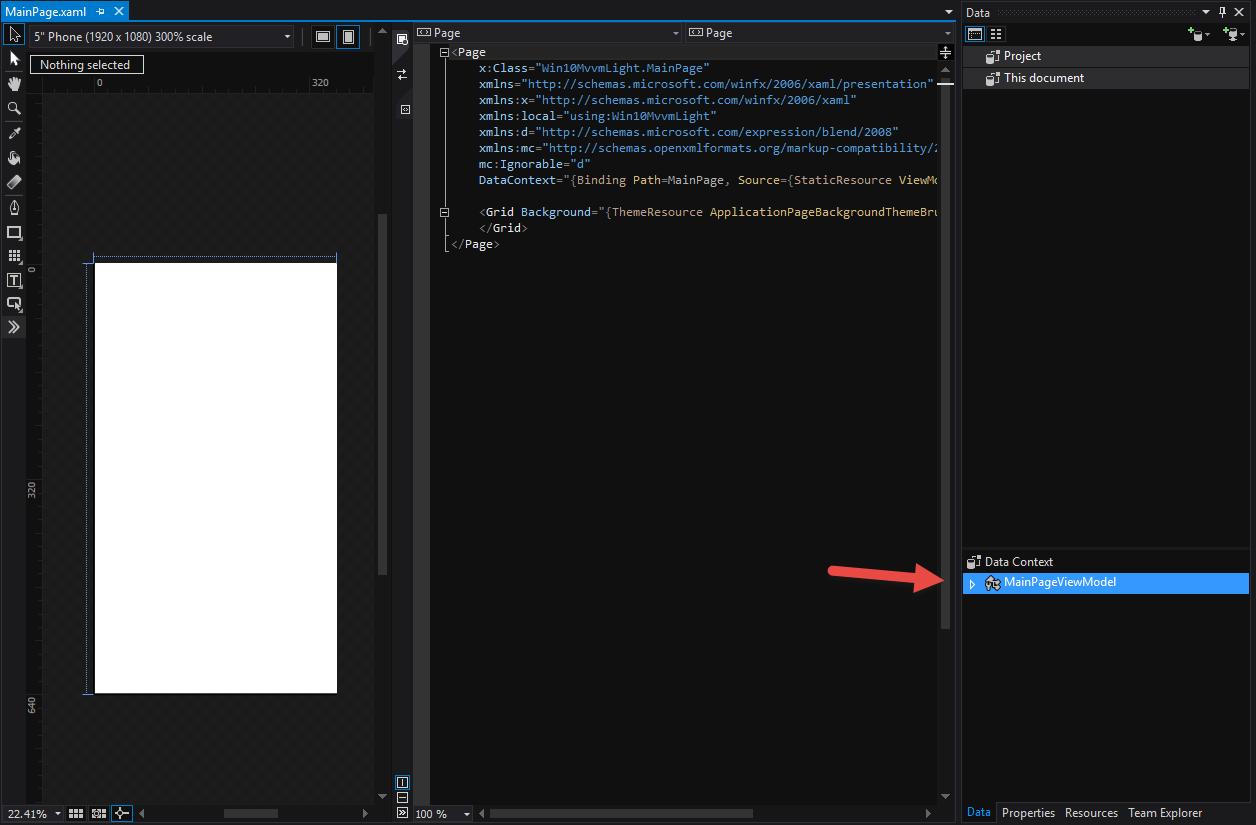This screenshot has width=1256, height=825.
Task: Select the Zoom tool in the toolbox
Action: click(14, 109)
